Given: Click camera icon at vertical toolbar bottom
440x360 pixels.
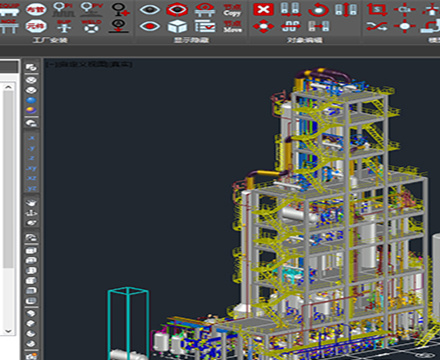Looking at the screenshot, I should click(x=31, y=356).
